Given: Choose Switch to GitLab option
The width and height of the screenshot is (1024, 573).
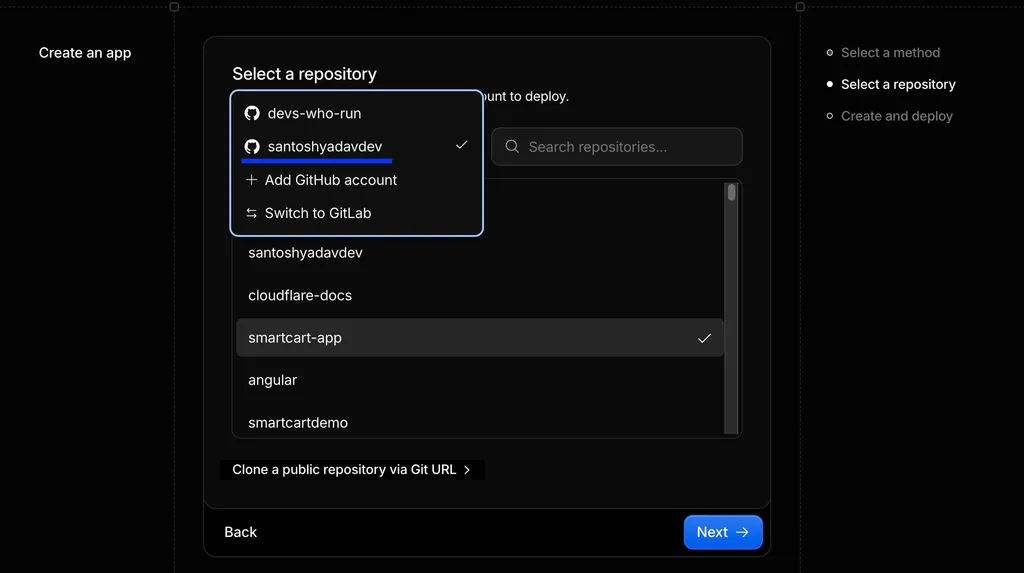Looking at the screenshot, I should click(357, 213).
